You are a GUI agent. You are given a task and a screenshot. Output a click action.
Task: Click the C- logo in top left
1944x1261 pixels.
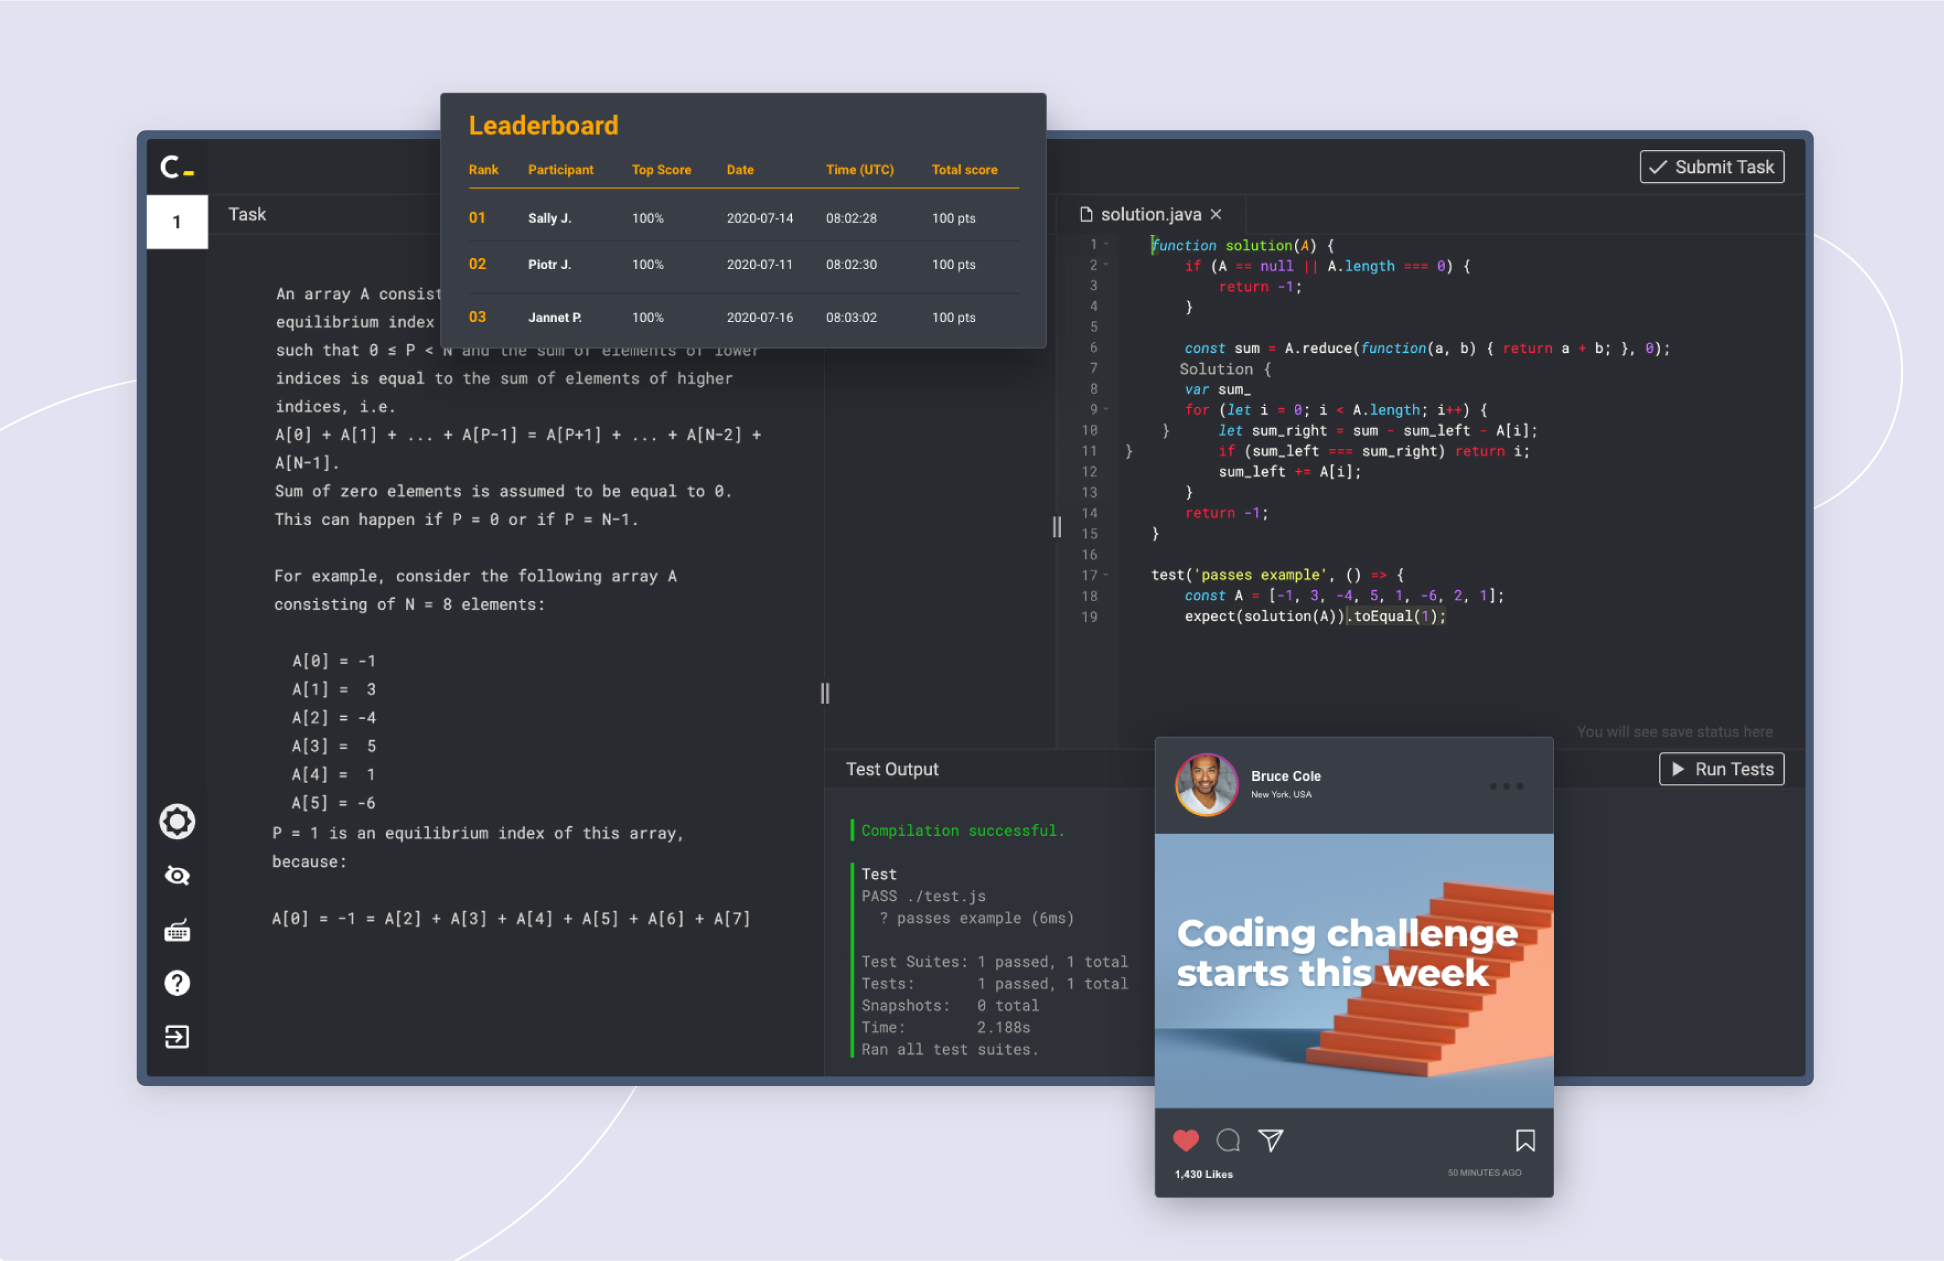point(177,167)
